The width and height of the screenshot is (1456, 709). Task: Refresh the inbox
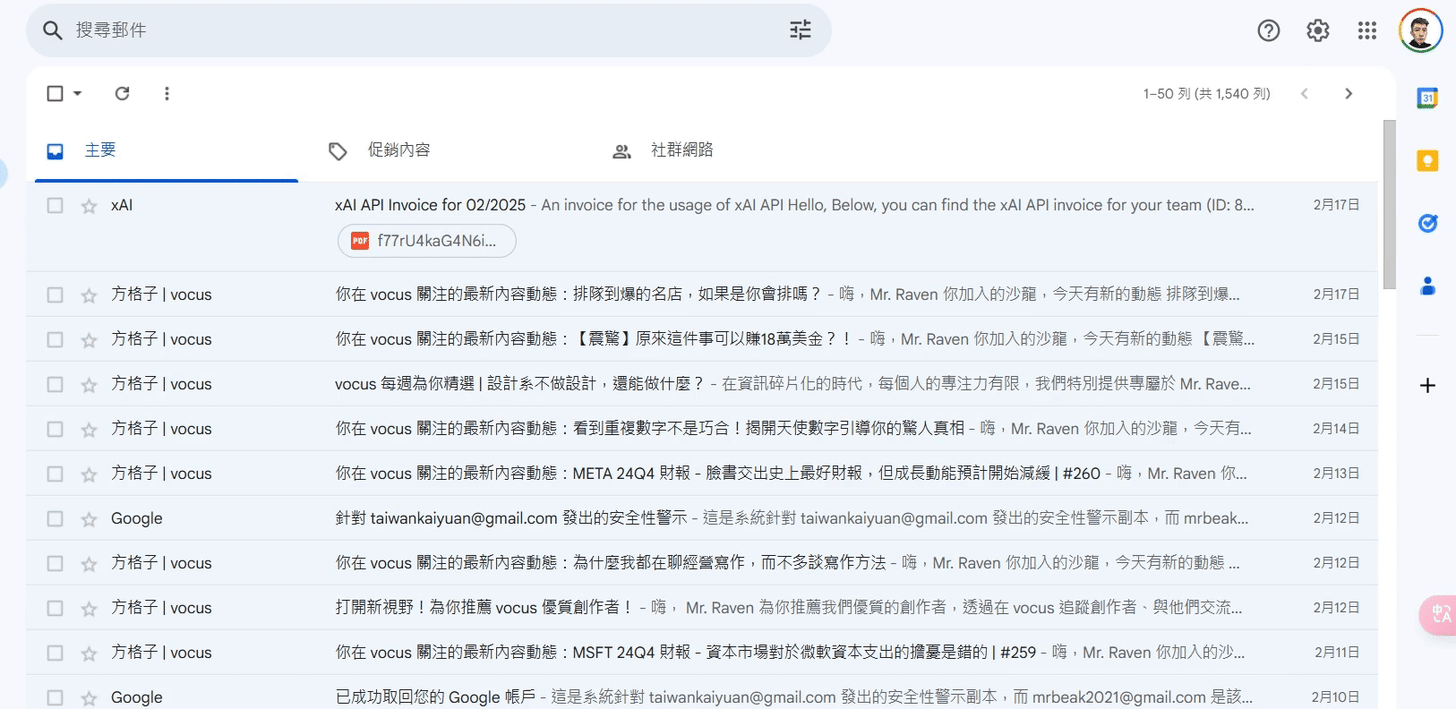(x=122, y=93)
